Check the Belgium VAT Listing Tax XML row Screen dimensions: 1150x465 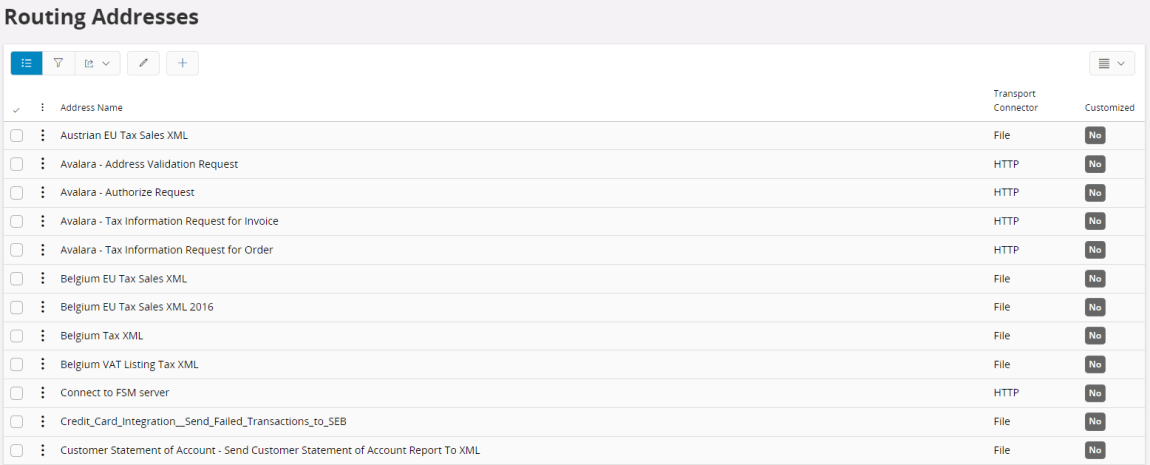click(16, 365)
